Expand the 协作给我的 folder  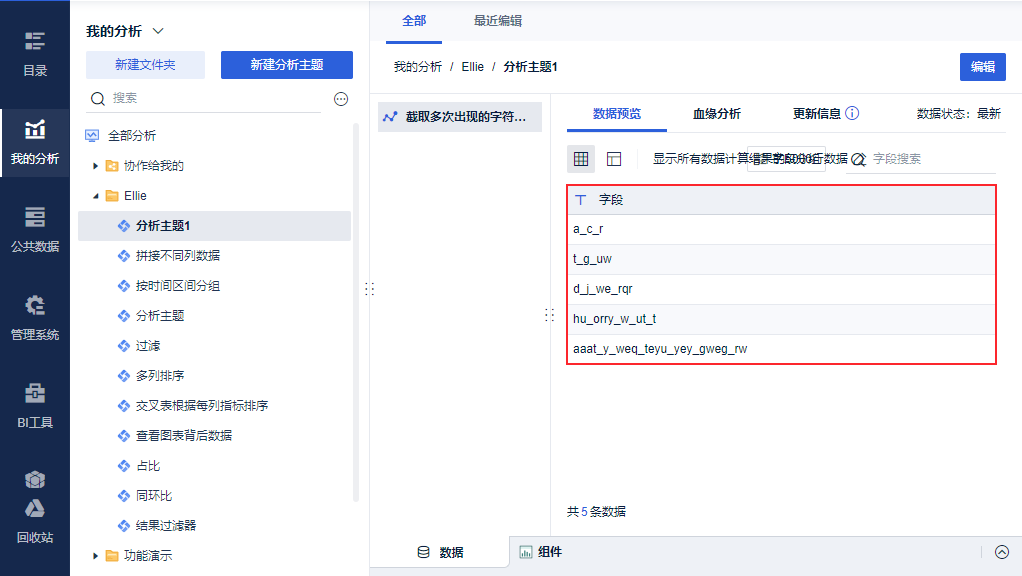point(96,166)
